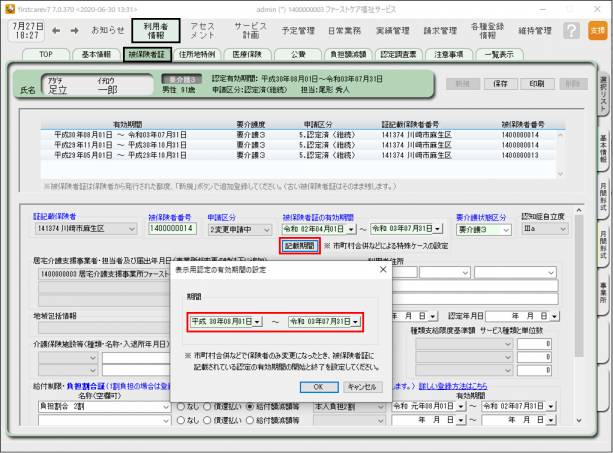Image resolution: width=613 pixels, height=453 pixels.
Task: Open the 請求管理 menu
Action: tap(440, 30)
